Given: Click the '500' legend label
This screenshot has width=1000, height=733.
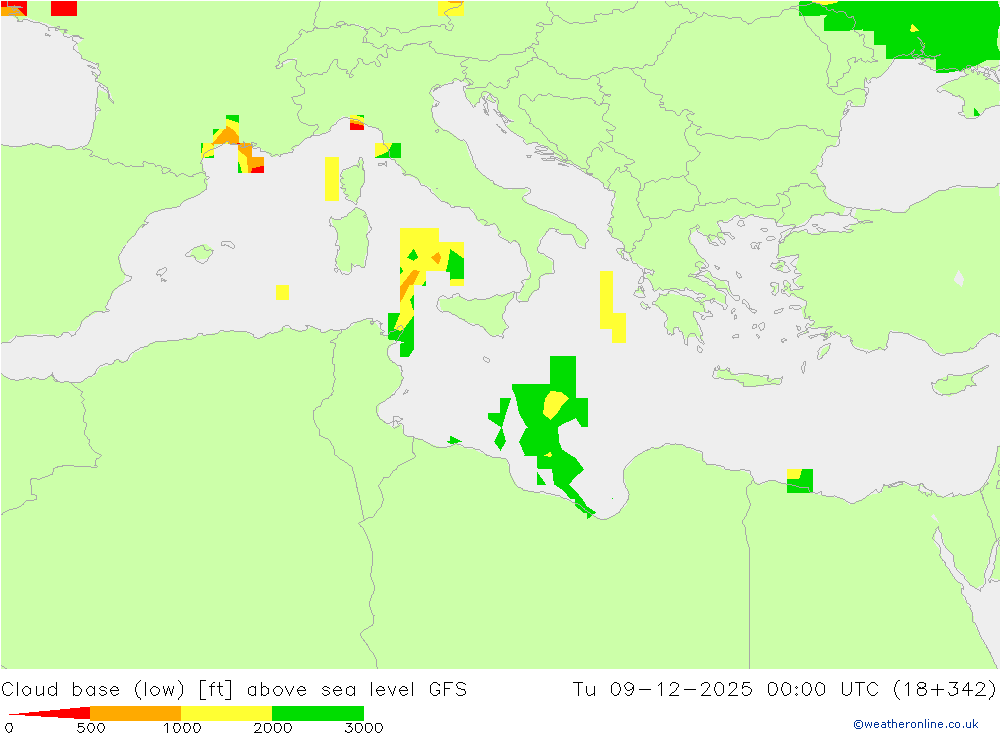Looking at the screenshot, I should [x=91, y=728].
